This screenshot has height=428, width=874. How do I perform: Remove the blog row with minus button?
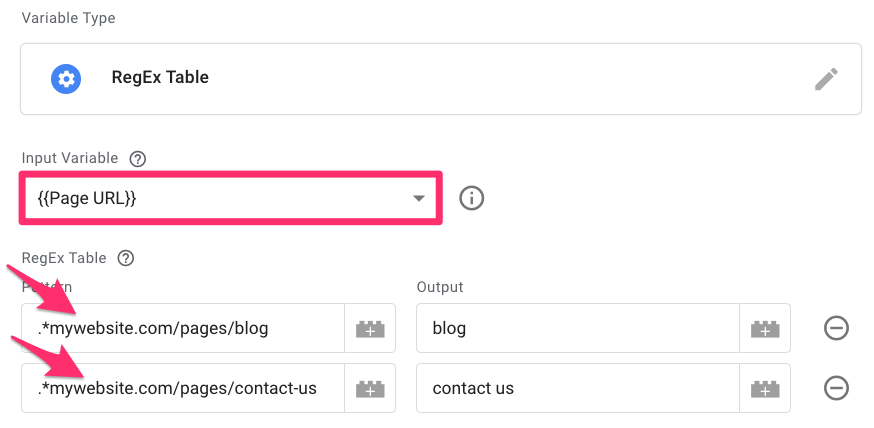pyautogui.click(x=836, y=328)
